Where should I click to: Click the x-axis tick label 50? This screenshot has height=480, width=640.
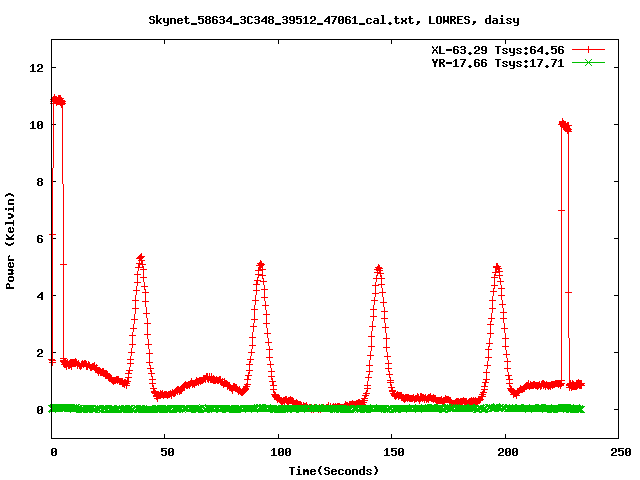click(x=167, y=452)
